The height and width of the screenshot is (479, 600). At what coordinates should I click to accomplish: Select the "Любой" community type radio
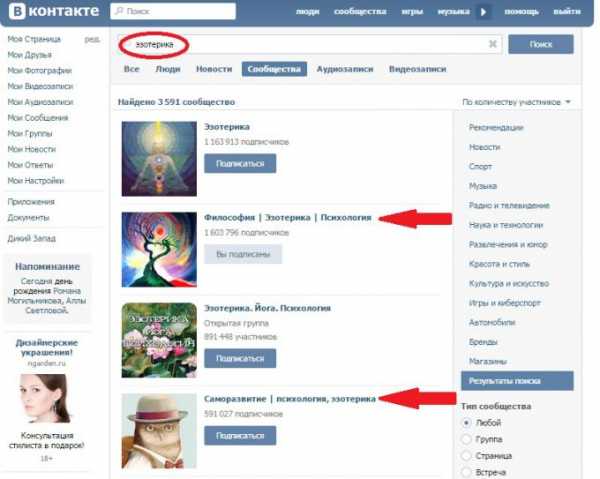[x=466, y=423]
